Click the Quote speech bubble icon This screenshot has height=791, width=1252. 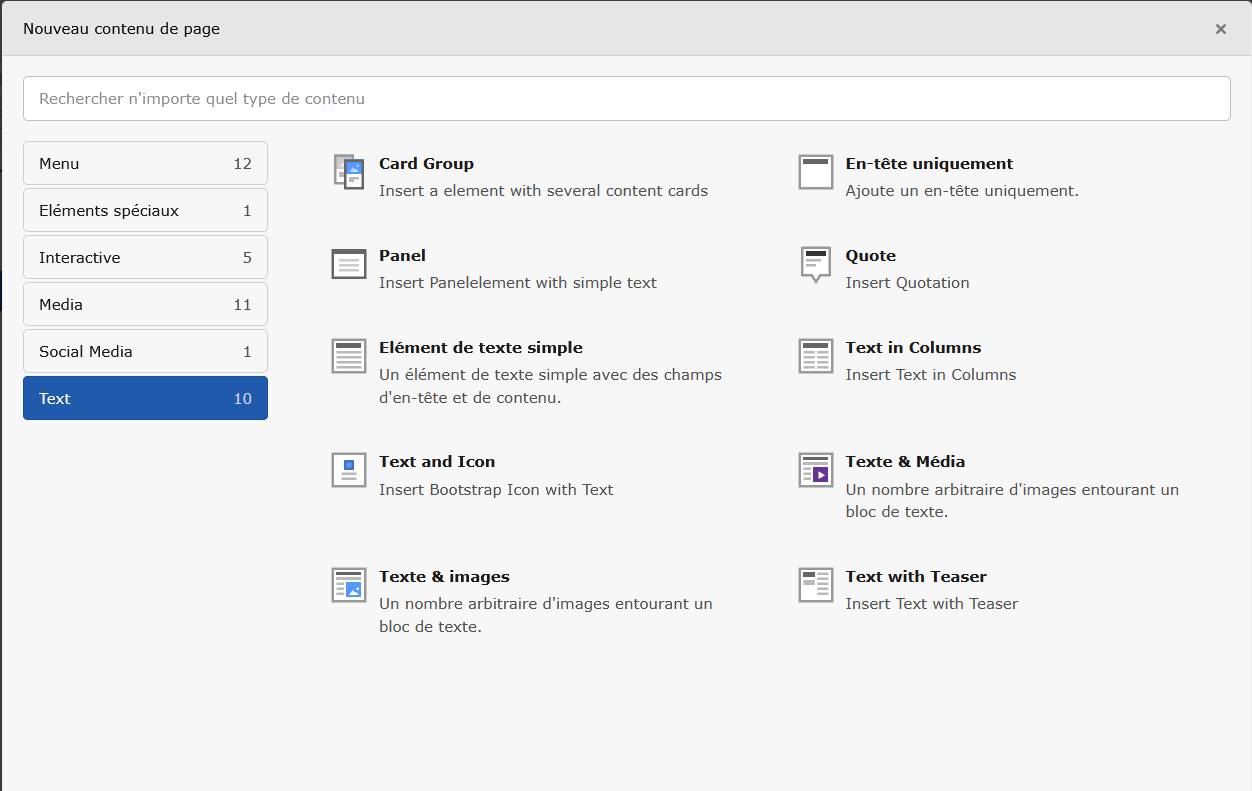[815, 264]
